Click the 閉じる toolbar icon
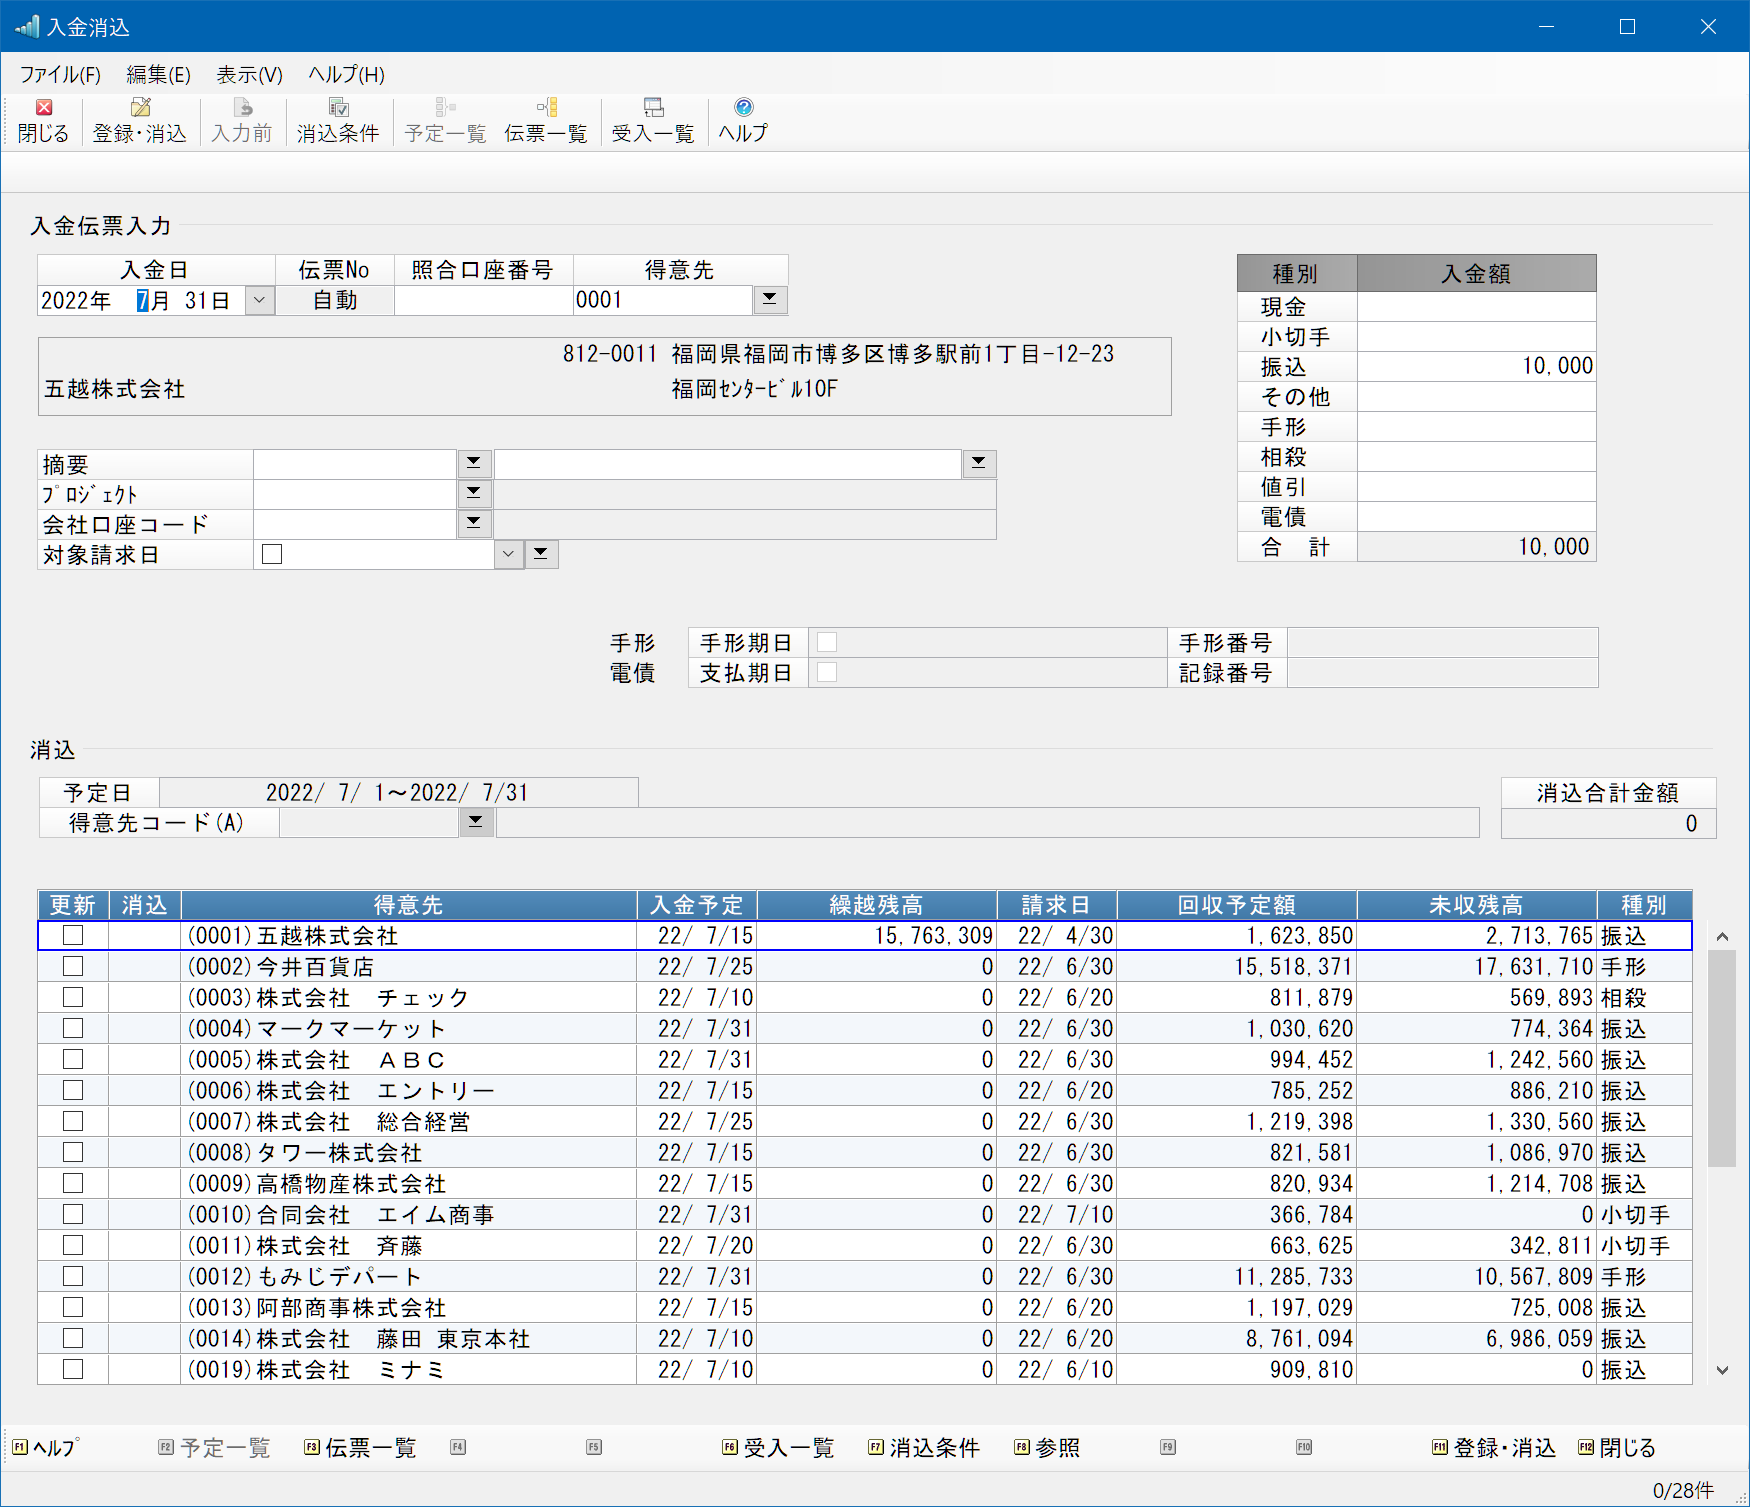The image size is (1750, 1507). click(43, 120)
